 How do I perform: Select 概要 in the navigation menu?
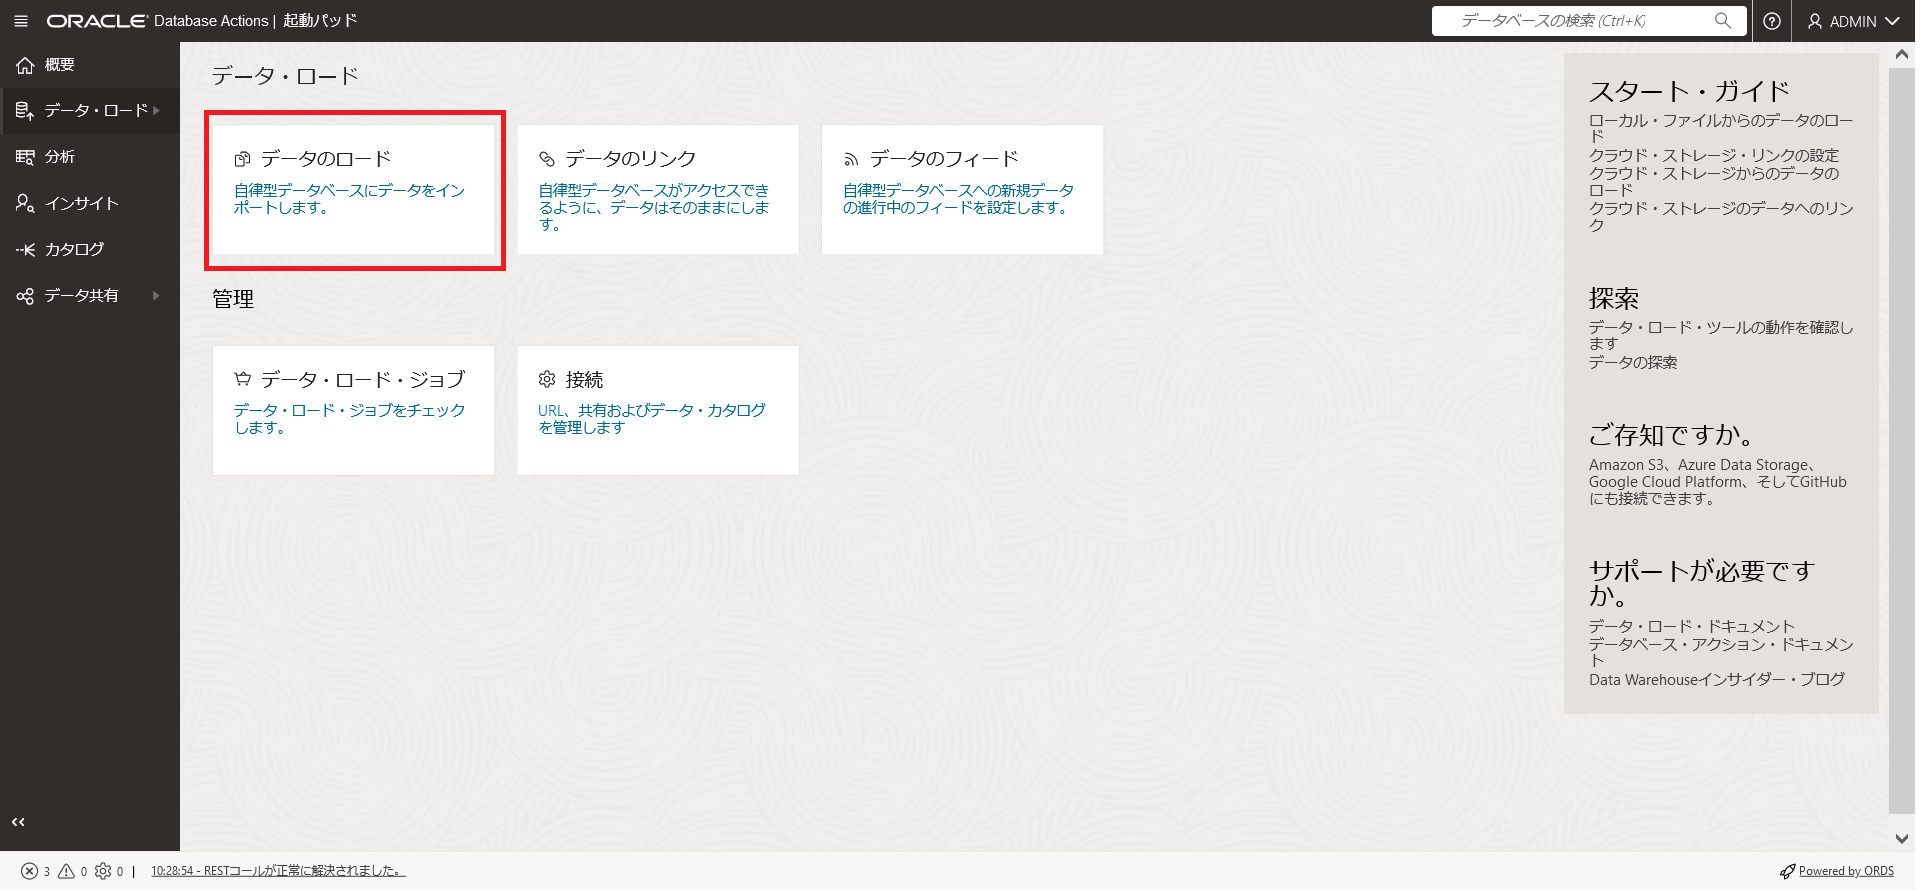pyautogui.click(x=90, y=65)
